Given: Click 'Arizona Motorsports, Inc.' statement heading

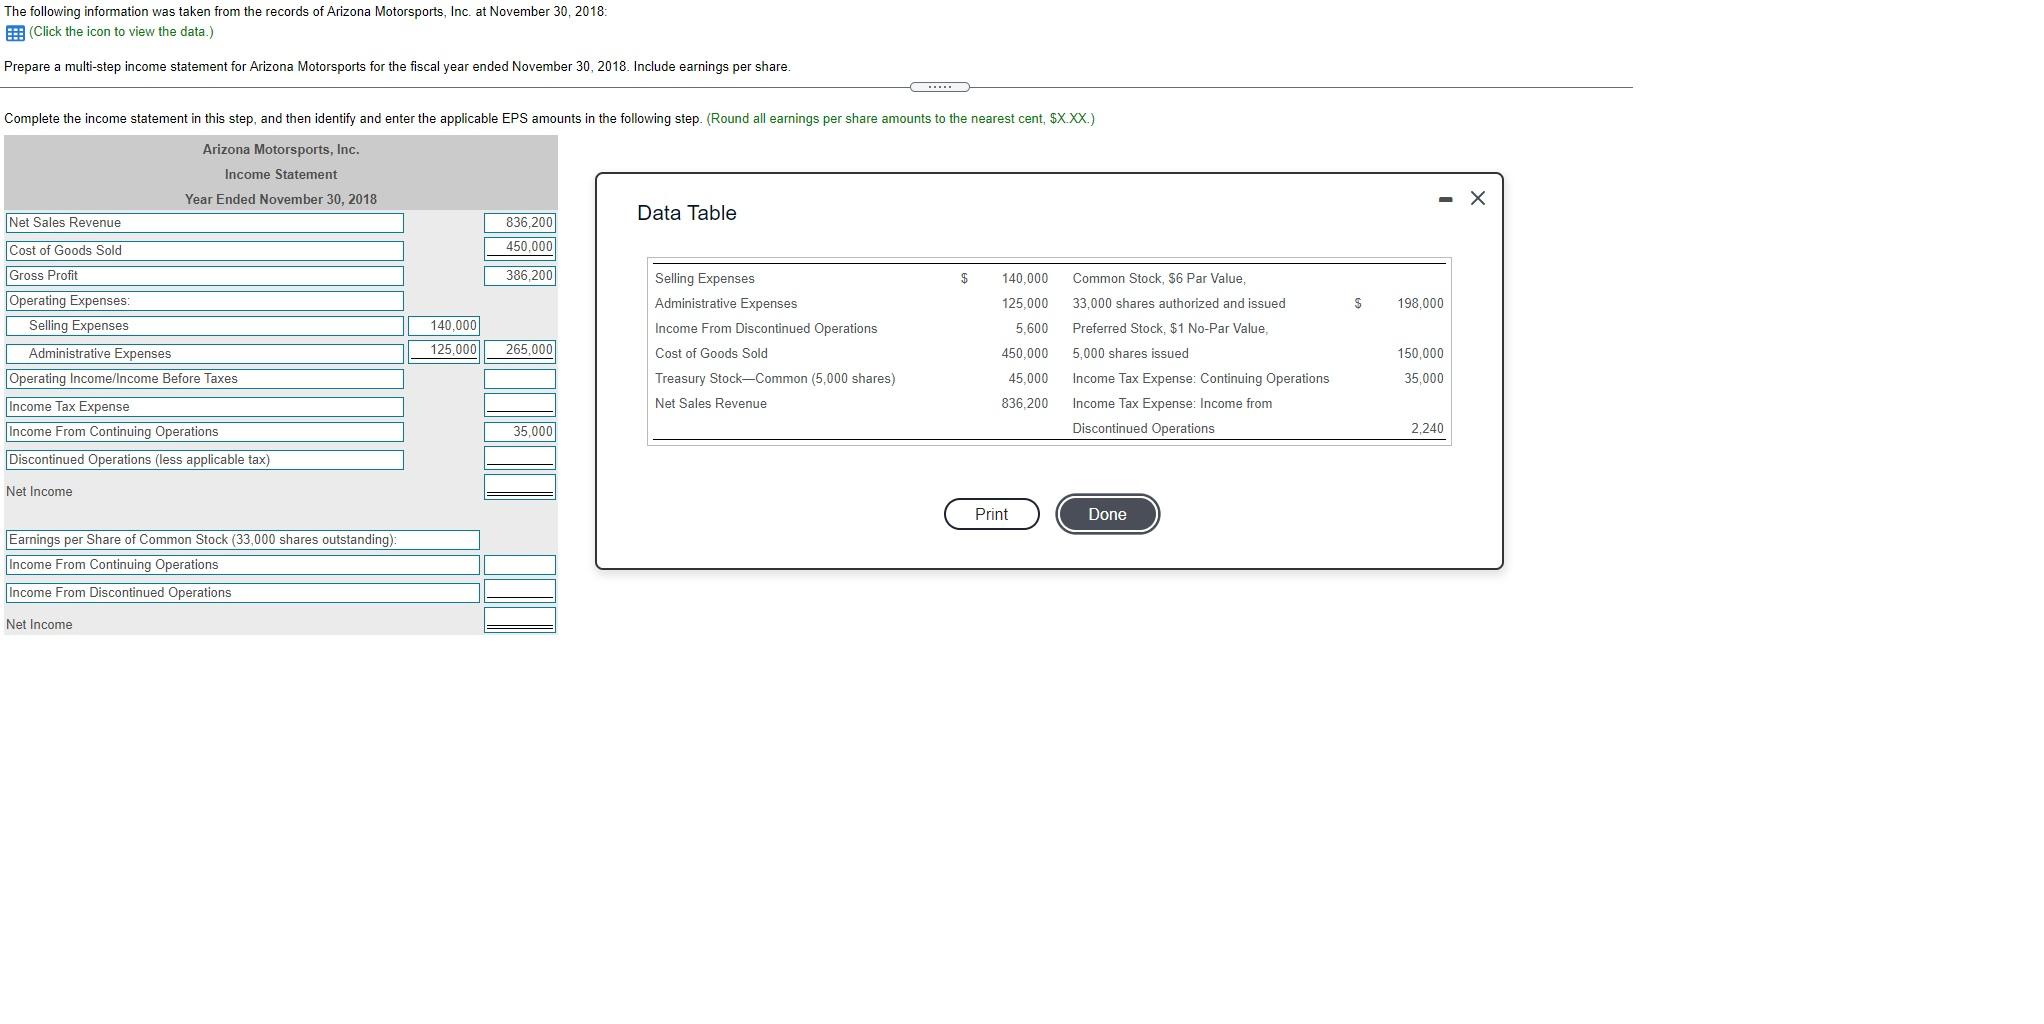Looking at the screenshot, I should click(x=281, y=150).
